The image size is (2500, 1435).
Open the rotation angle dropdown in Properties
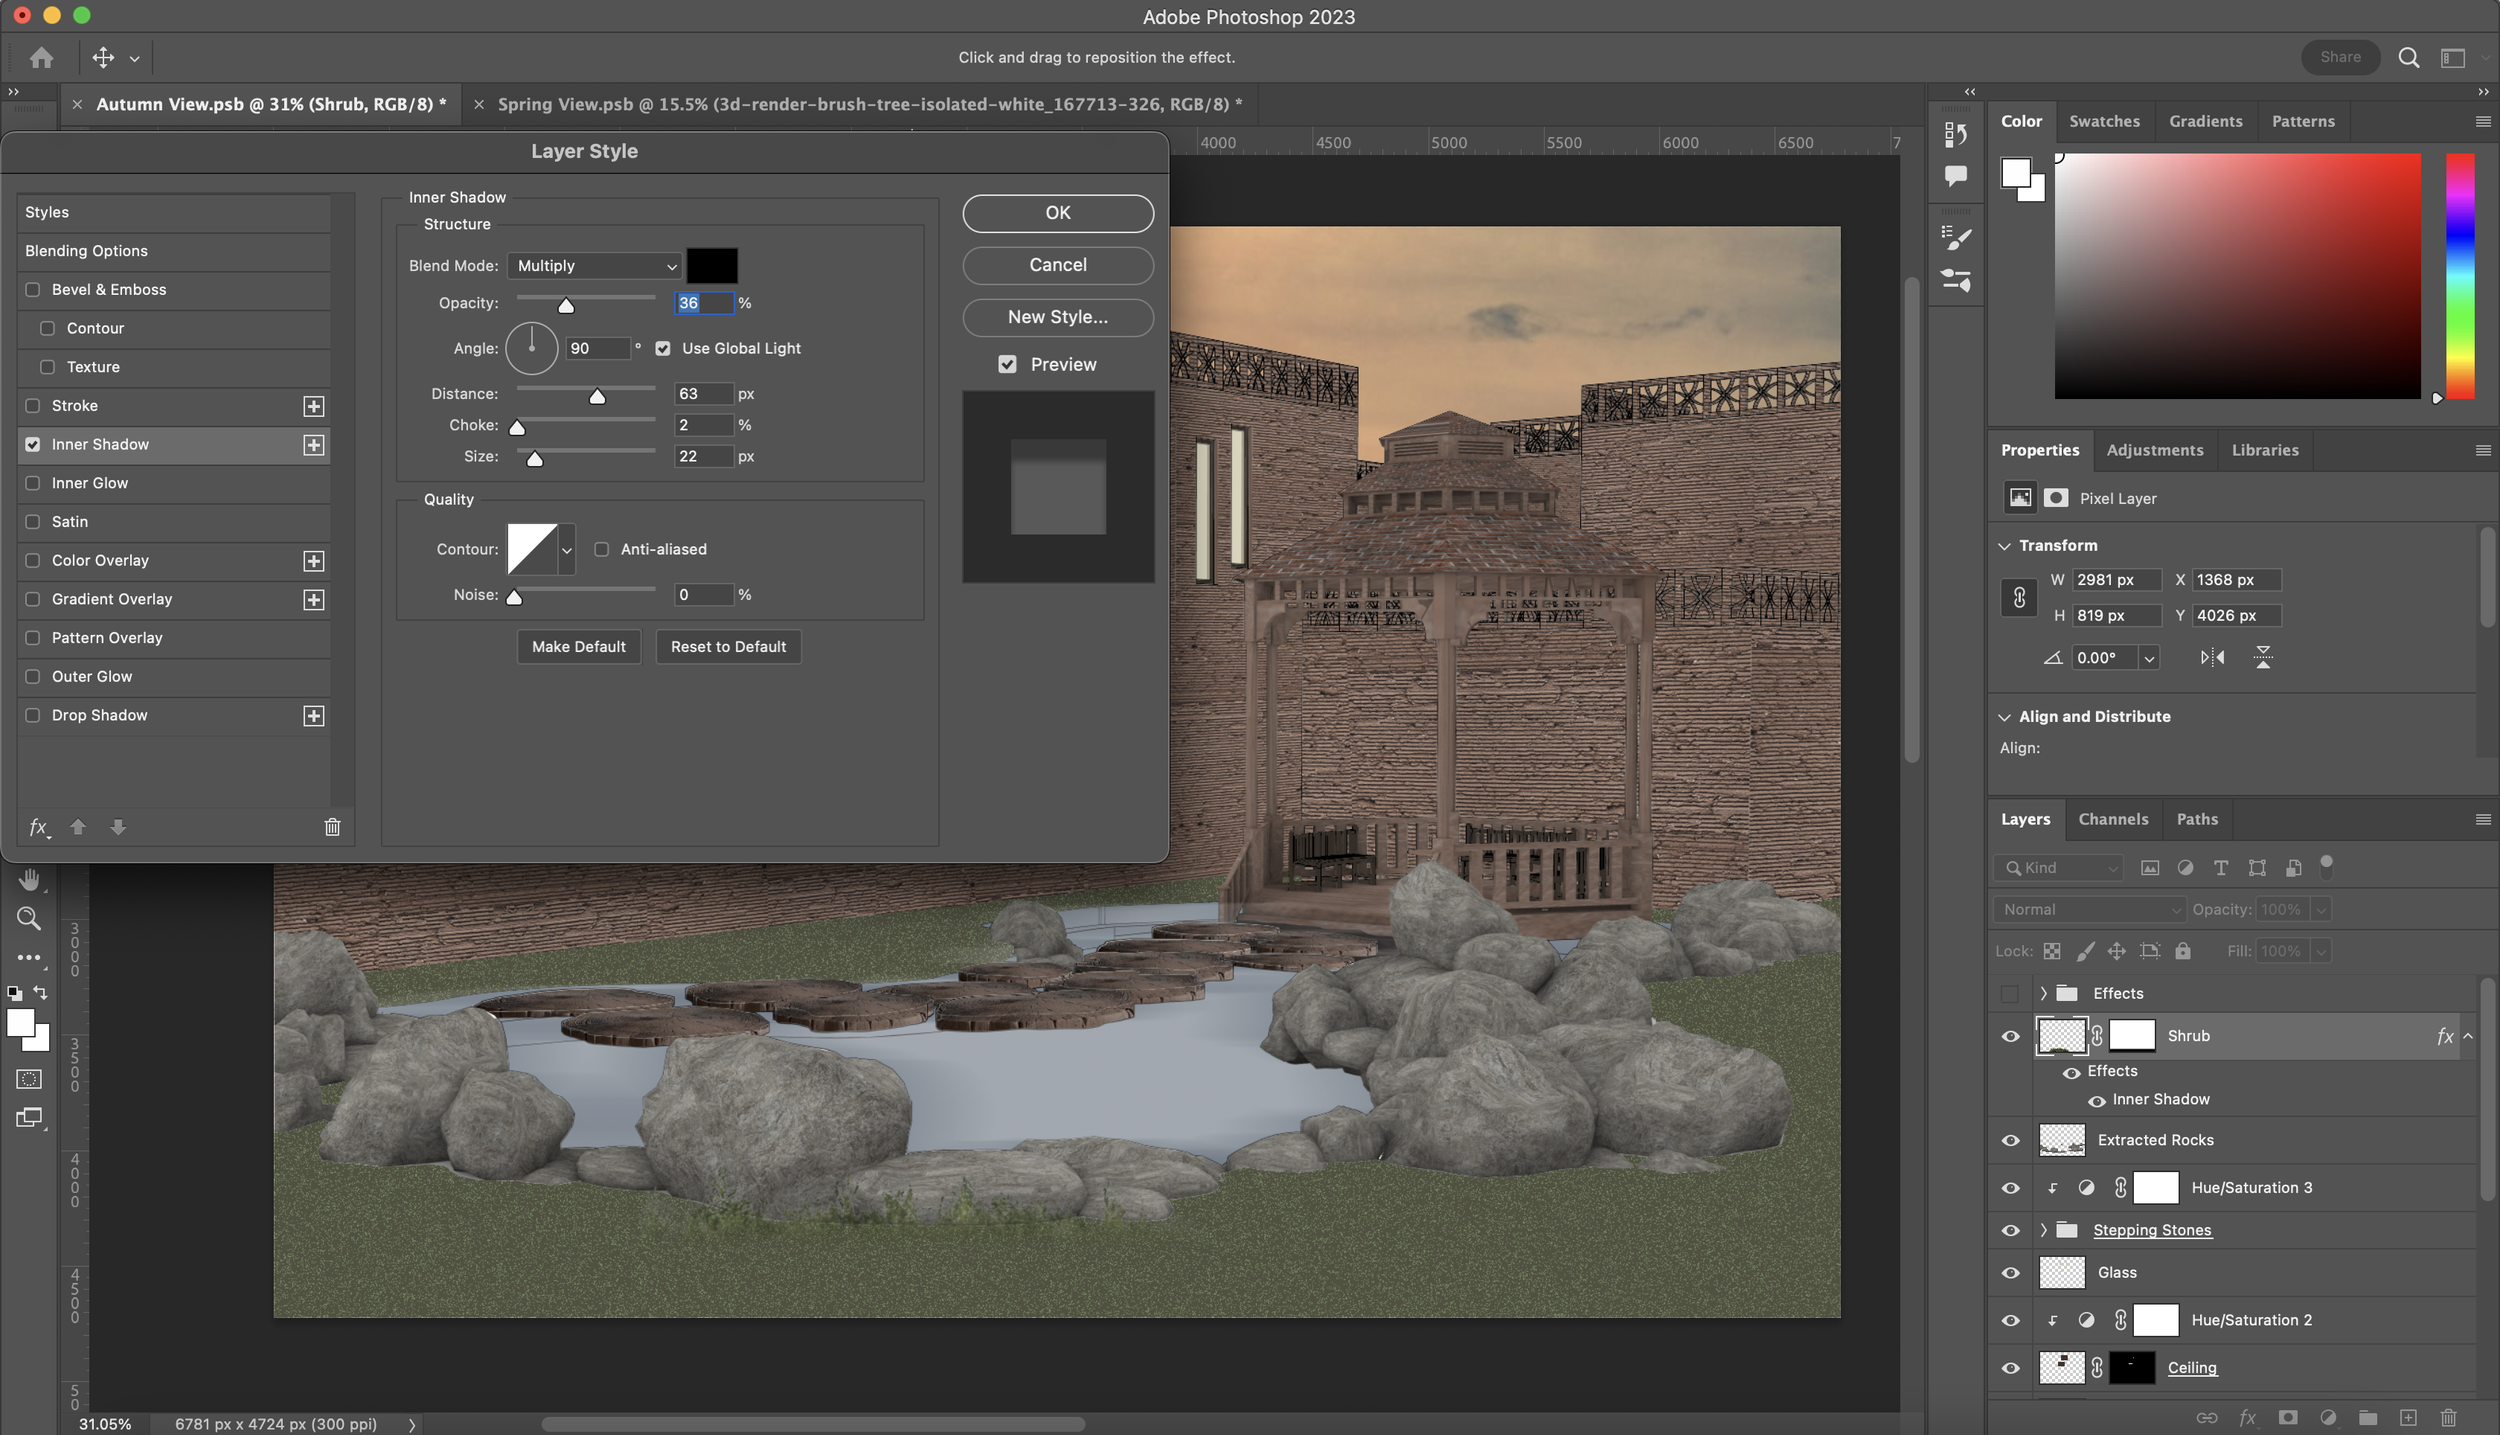click(x=2149, y=658)
